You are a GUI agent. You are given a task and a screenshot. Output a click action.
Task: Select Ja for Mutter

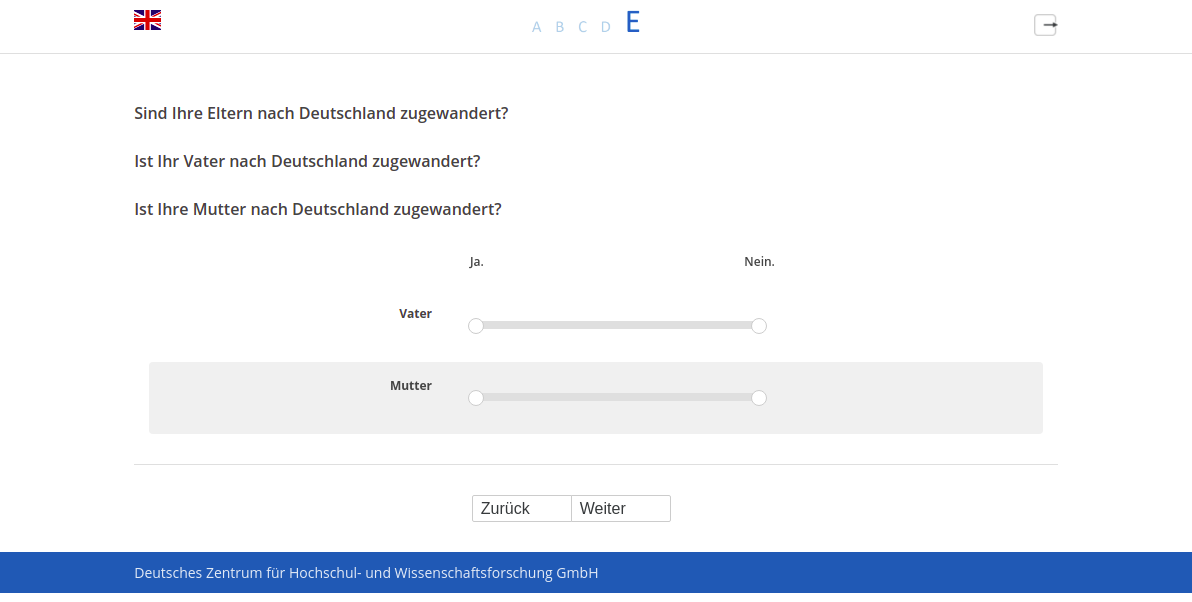(476, 398)
